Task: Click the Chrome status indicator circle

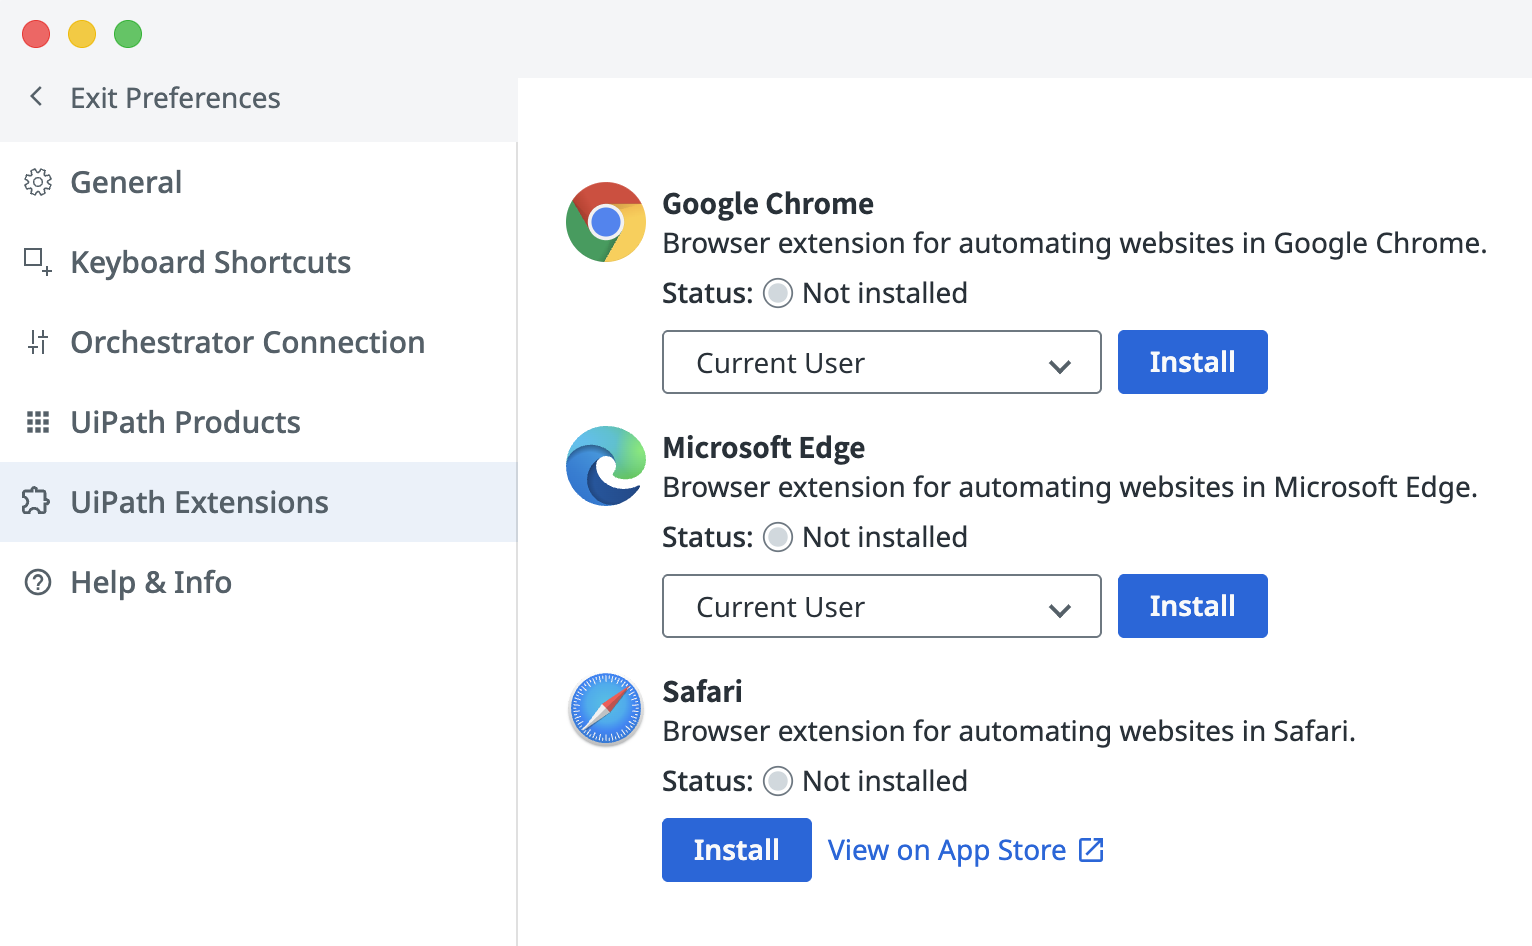Action: point(778,293)
